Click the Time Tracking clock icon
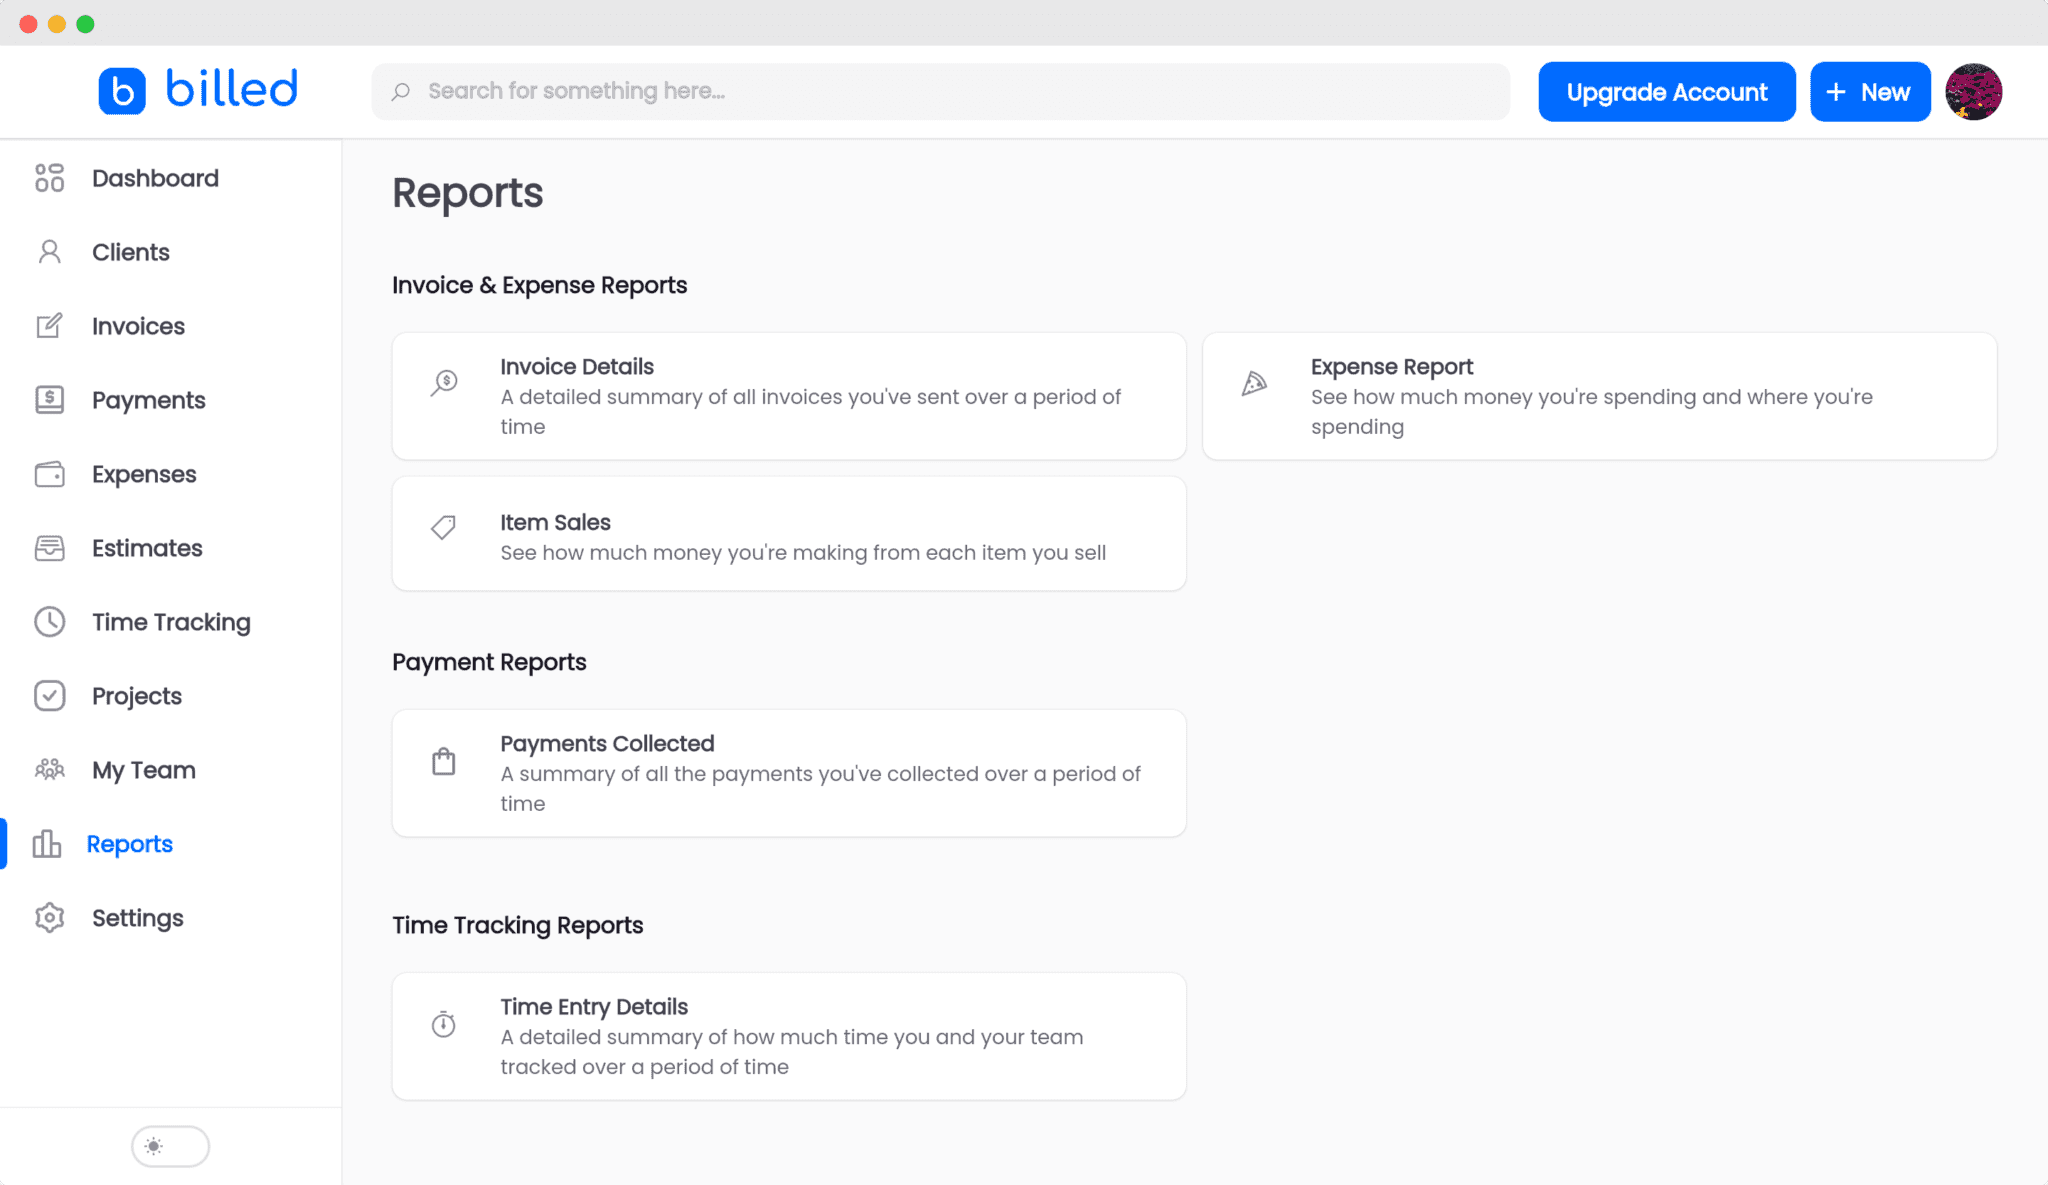This screenshot has height=1185, width=2048. pyautogui.click(x=49, y=621)
